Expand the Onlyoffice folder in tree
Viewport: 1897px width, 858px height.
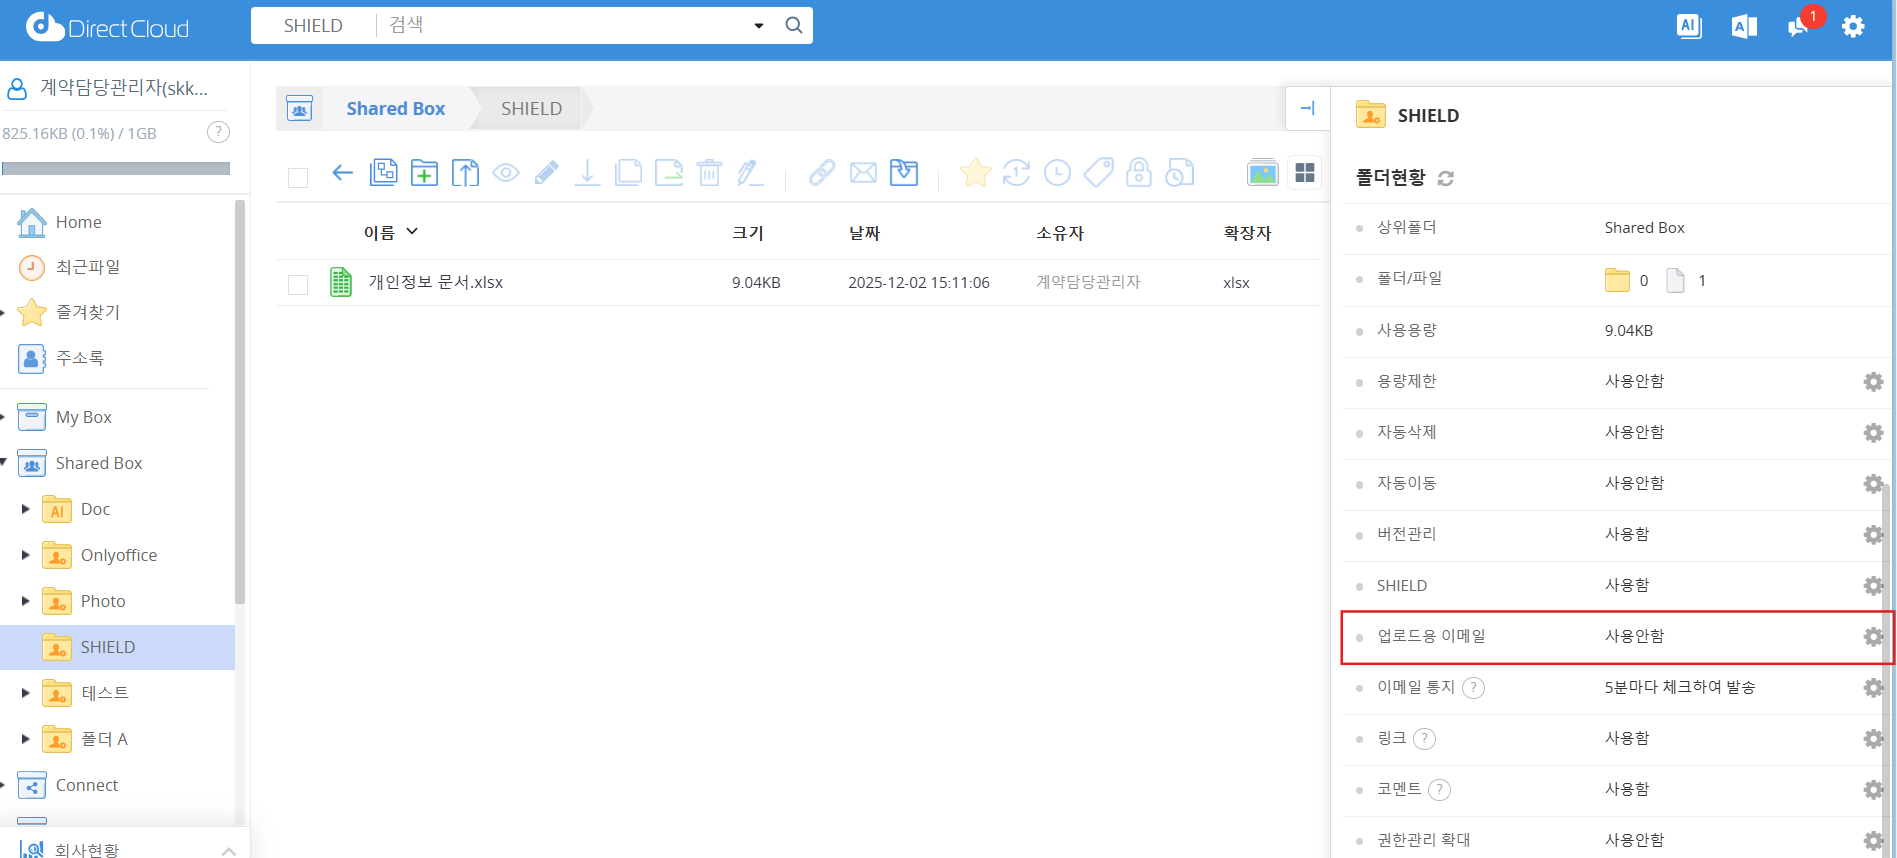[x=26, y=555]
